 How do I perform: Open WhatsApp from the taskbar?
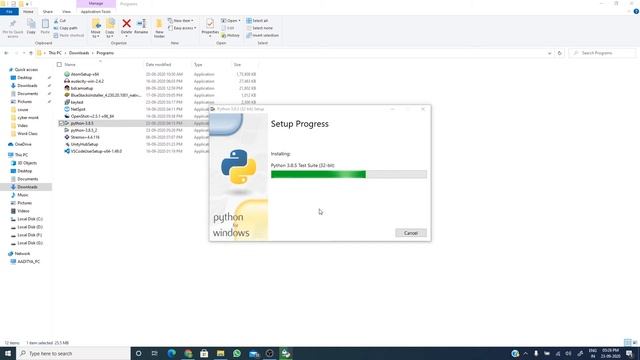point(237,353)
